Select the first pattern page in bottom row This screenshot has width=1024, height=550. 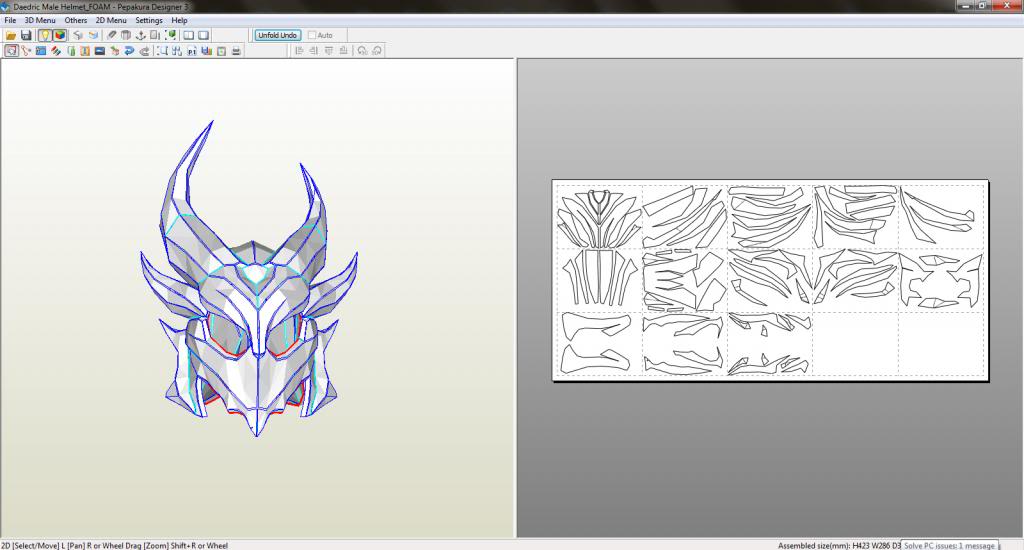pyautogui.click(x=600, y=344)
